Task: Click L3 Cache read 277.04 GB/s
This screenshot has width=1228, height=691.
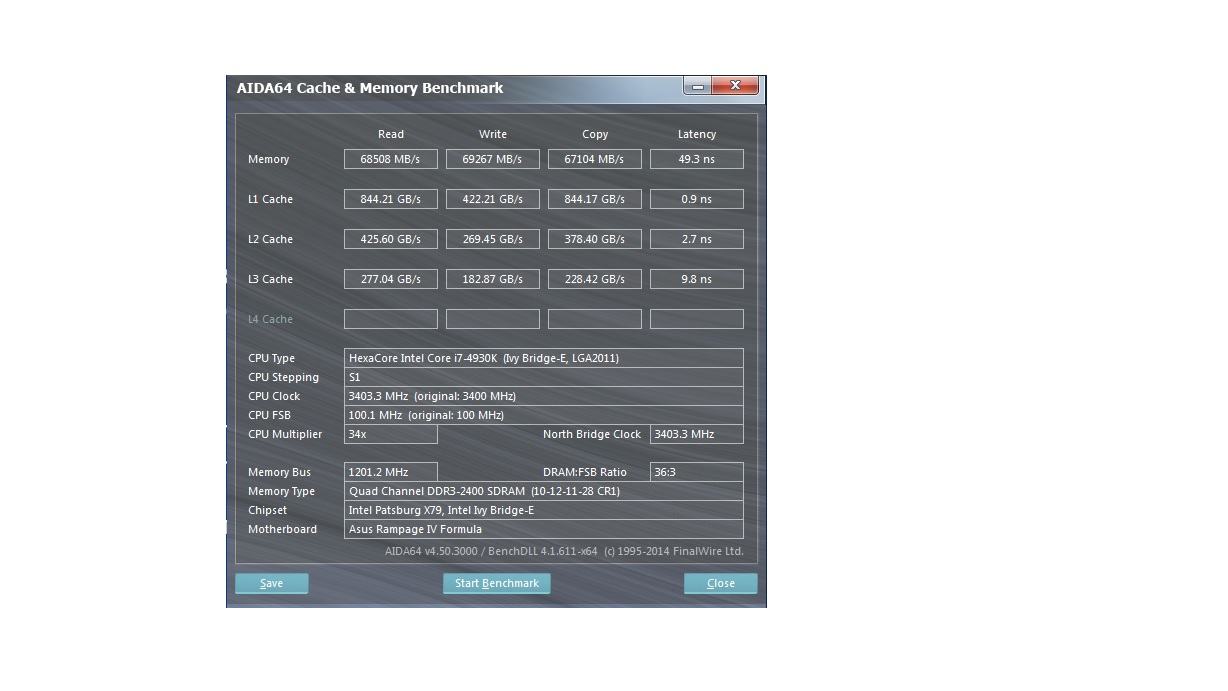Action: (391, 279)
